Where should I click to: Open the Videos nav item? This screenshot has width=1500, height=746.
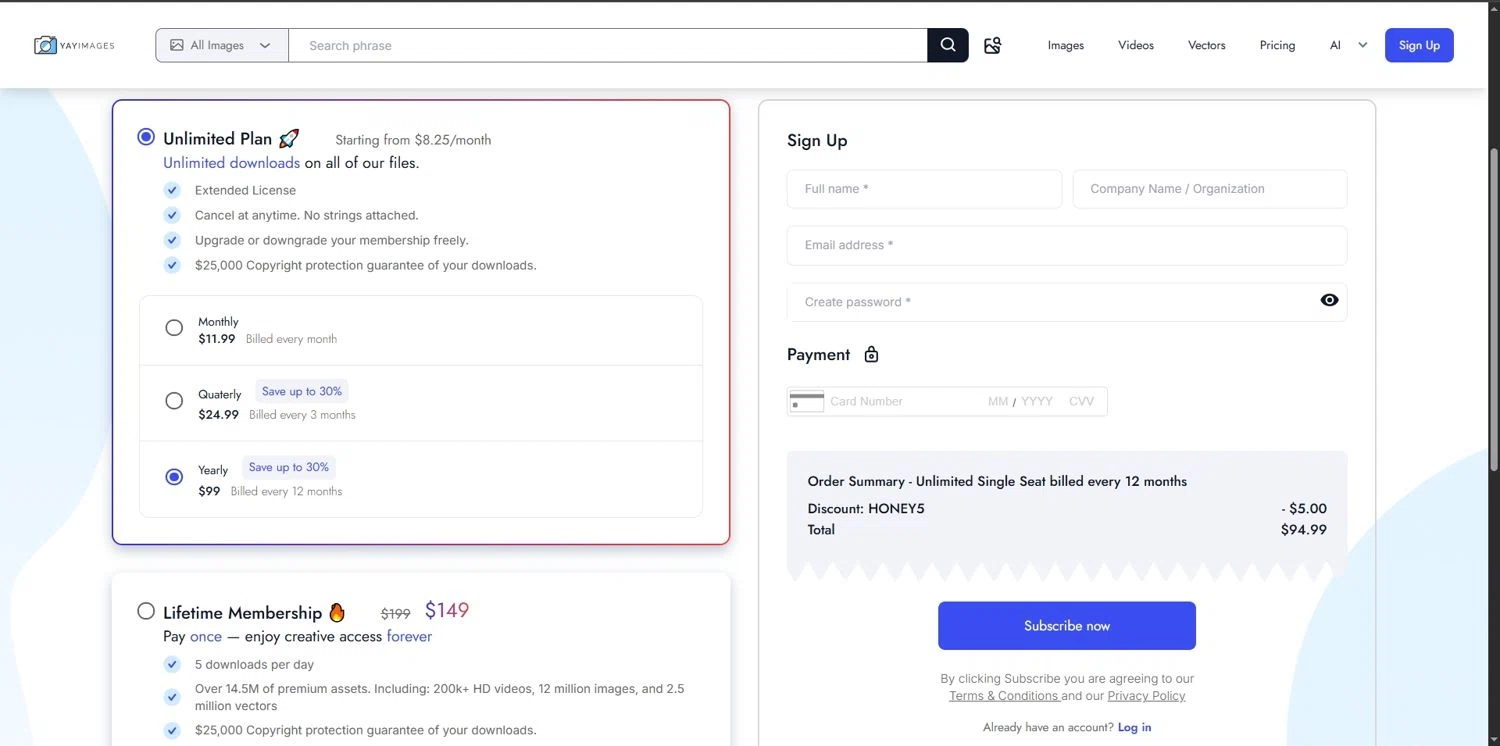[x=1136, y=45]
